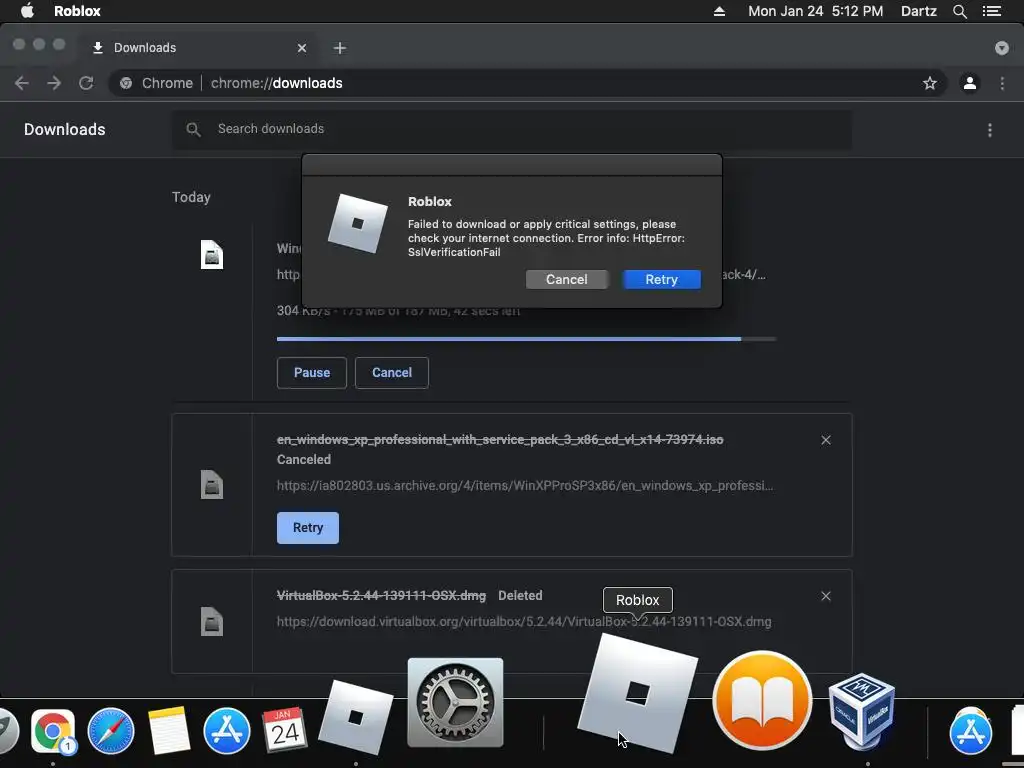Open Notification Center list icon
Image resolution: width=1024 pixels, height=768 pixels.
(991, 11)
